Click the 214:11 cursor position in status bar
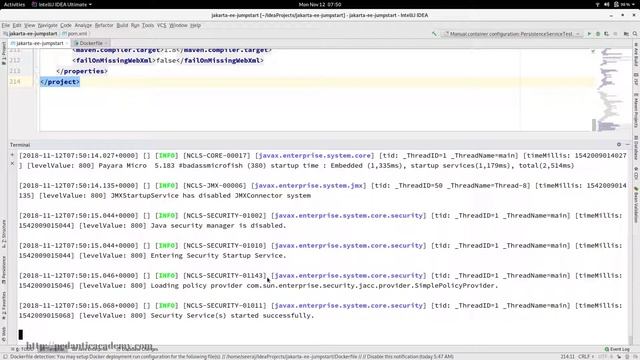640x360 pixels. point(568,356)
